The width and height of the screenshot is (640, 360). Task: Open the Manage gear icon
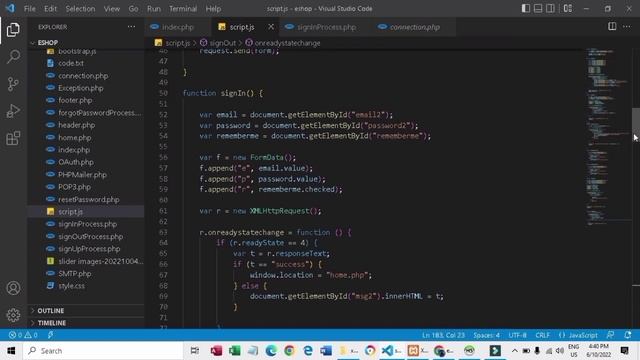pyautogui.click(x=13, y=315)
